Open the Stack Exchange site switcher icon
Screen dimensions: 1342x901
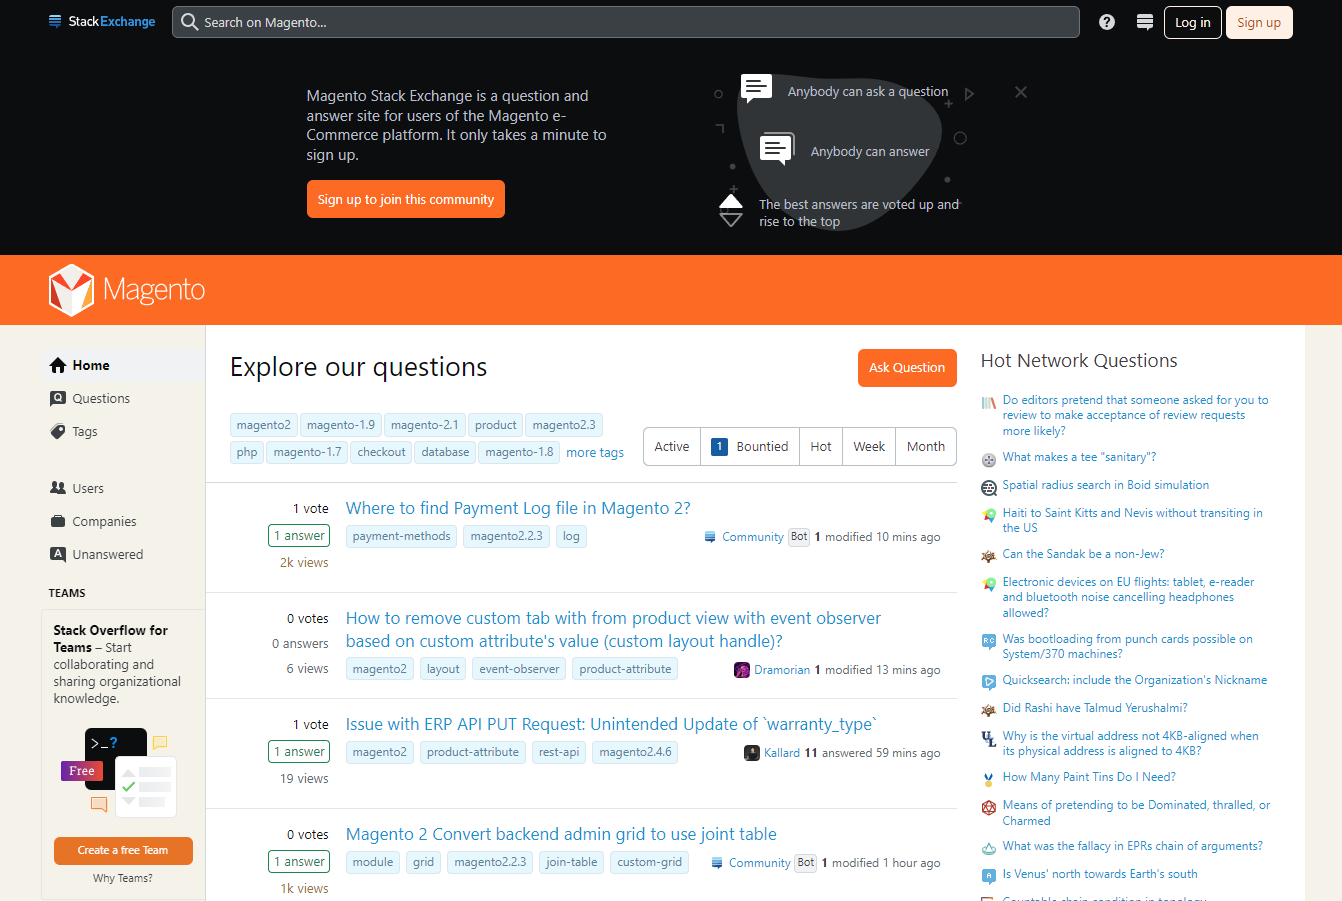click(x=1145, y=22)
